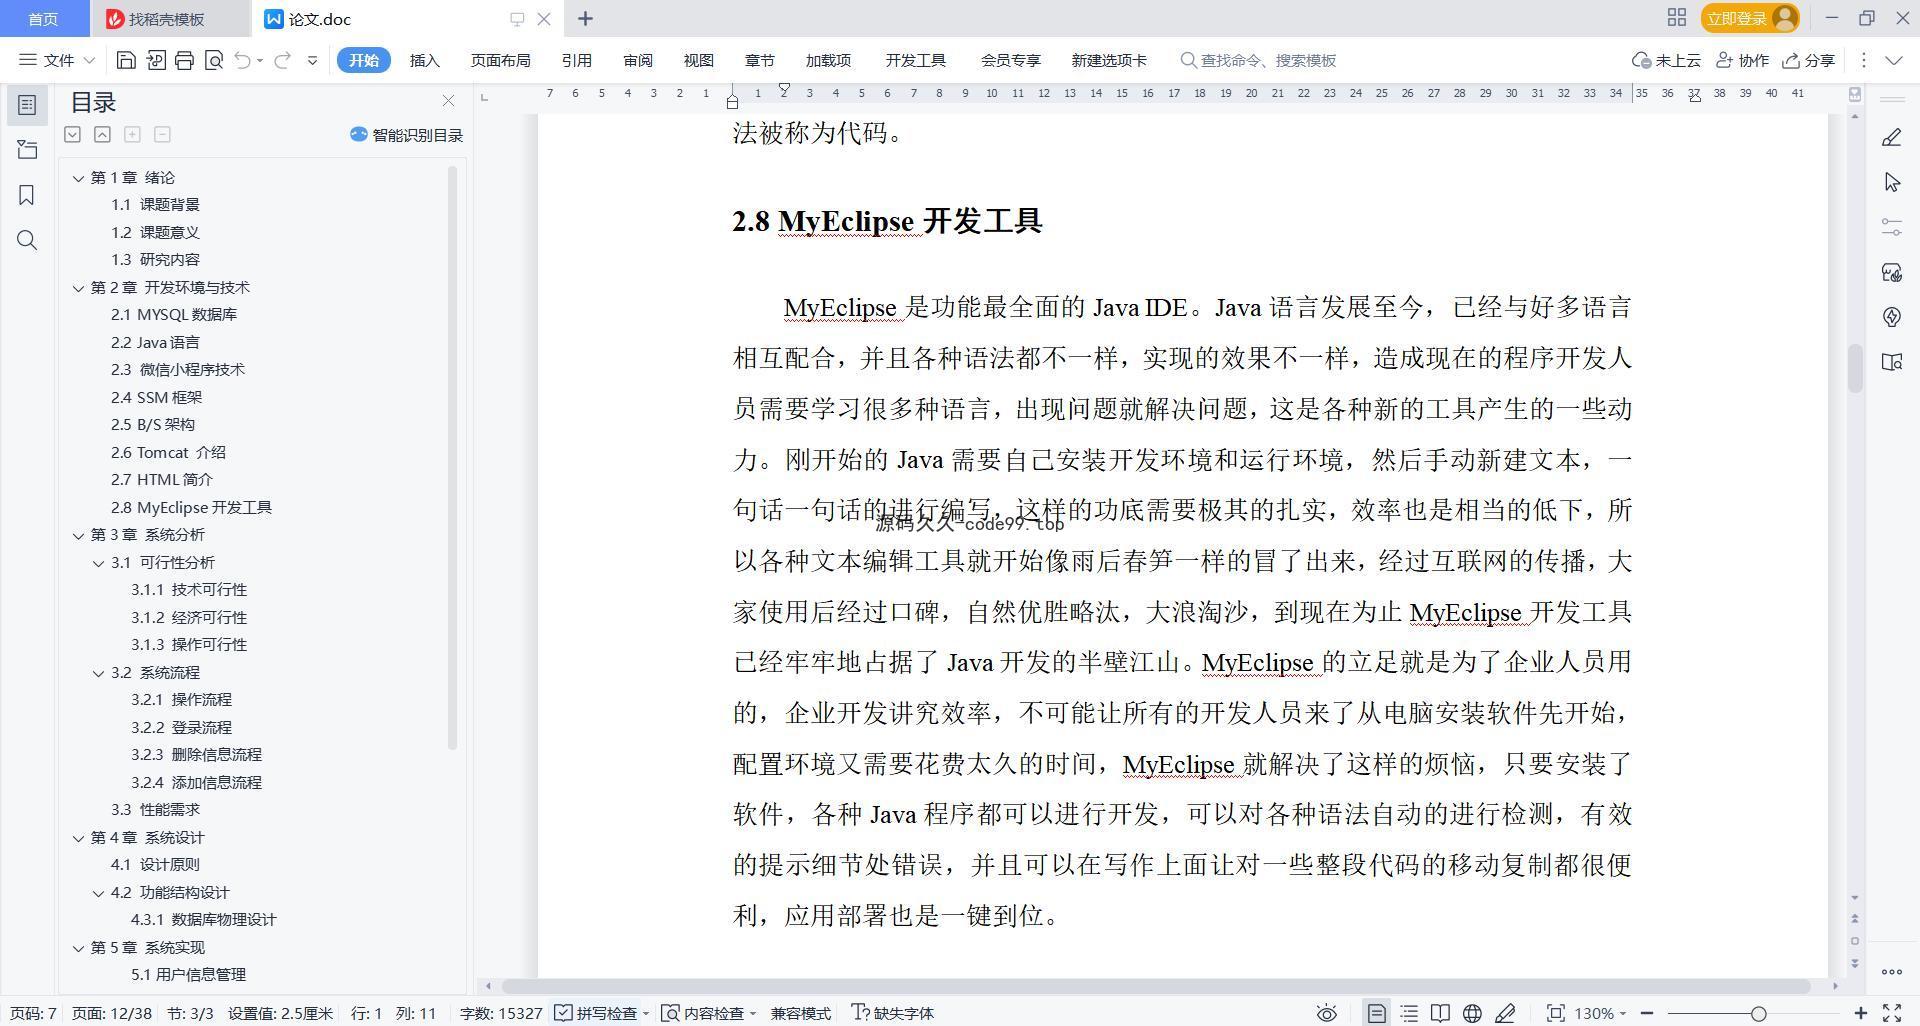Screen dimensions: 1920x1026
Task: Open quick access toolbar customize dropdown
Action: tap(312, 60)
